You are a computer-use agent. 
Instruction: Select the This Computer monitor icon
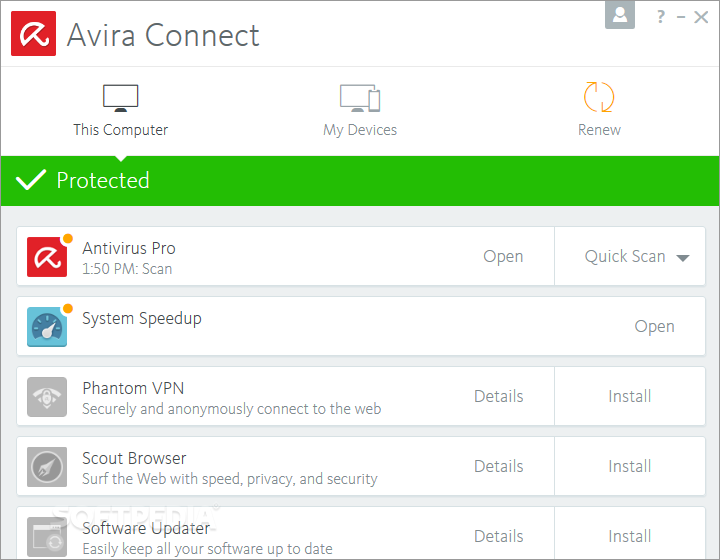pyautogui.click(x=120, y=98)
